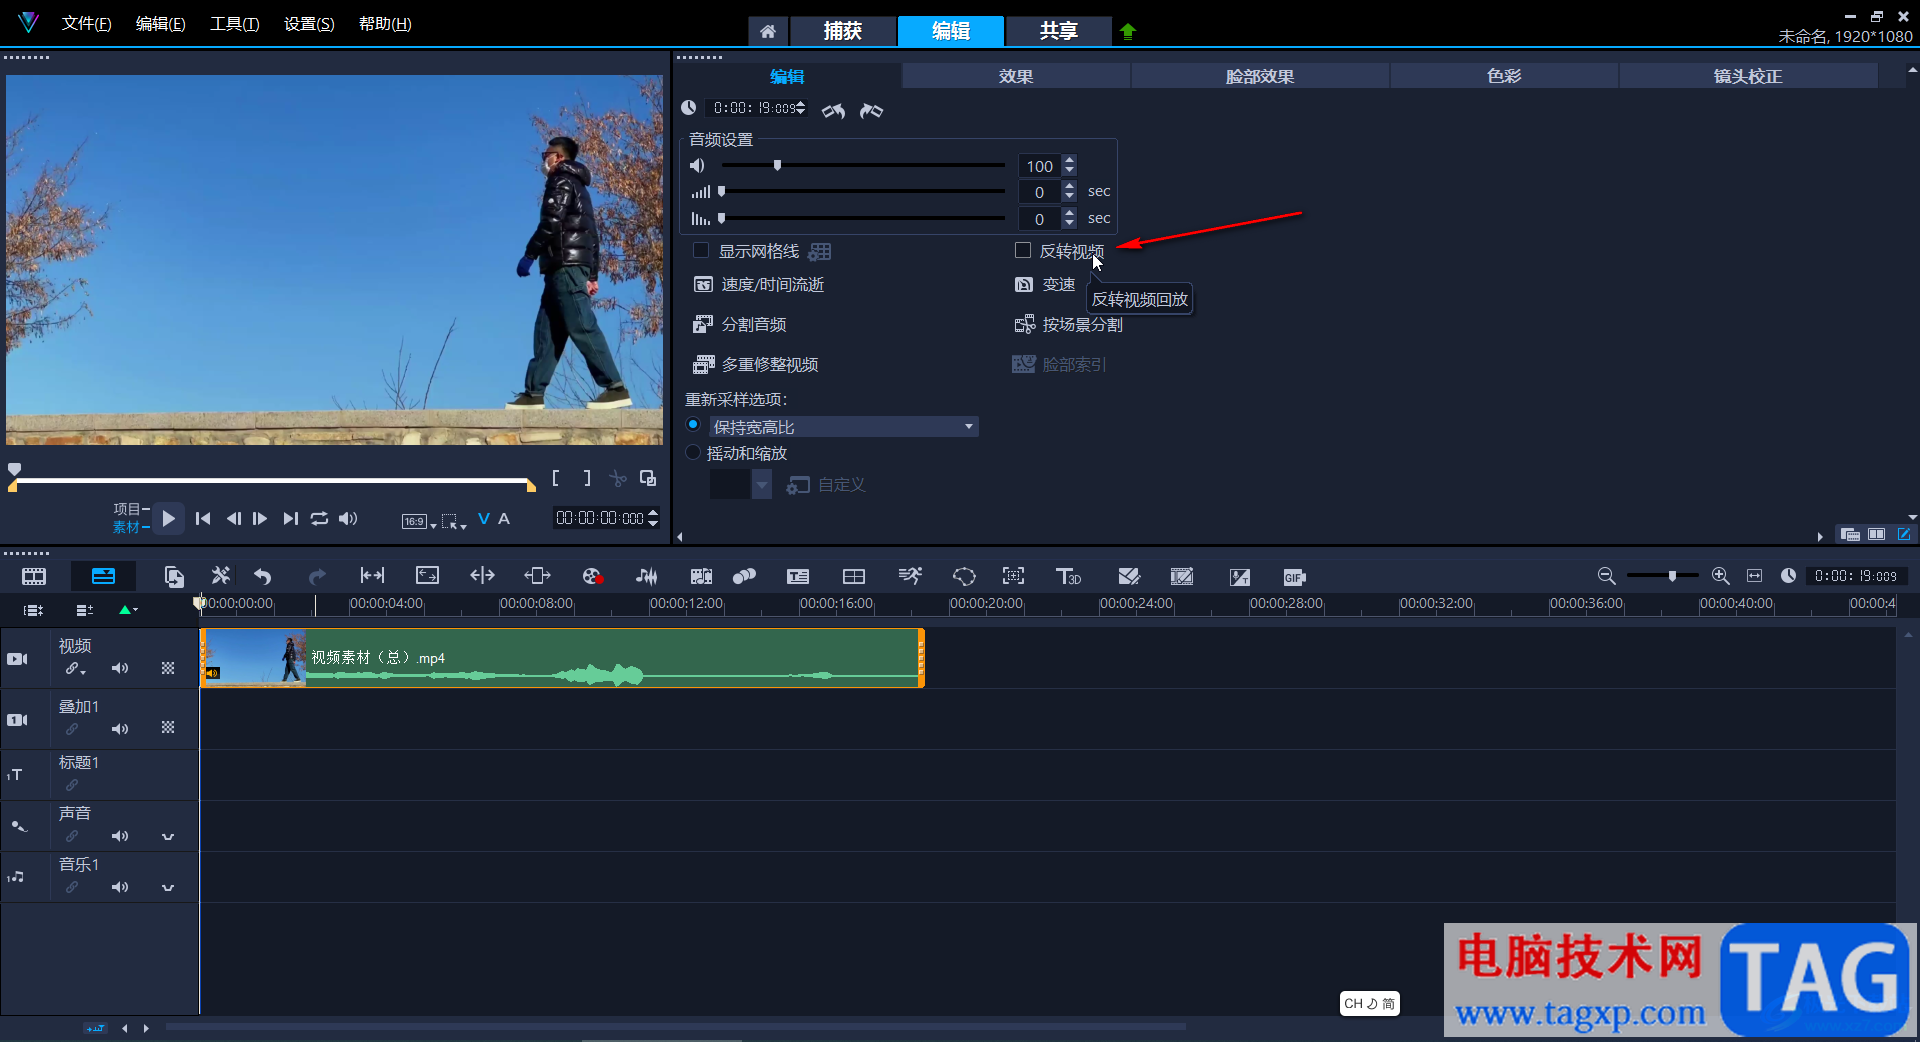The height and width of the screenshot is (1042, 1920).
Task: Click 按场景分割 button
Action: coord(1069,325)
